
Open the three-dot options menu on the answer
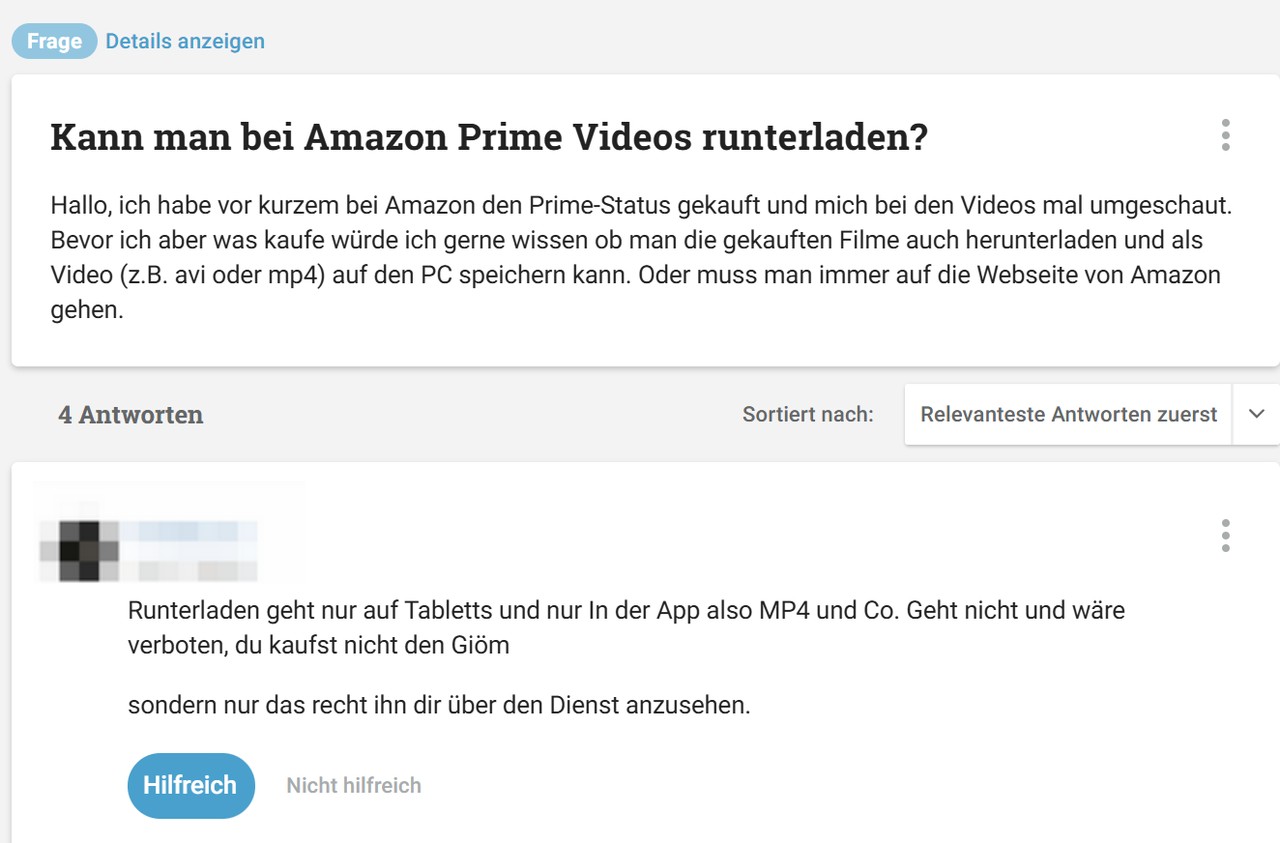pos(1224,536)
